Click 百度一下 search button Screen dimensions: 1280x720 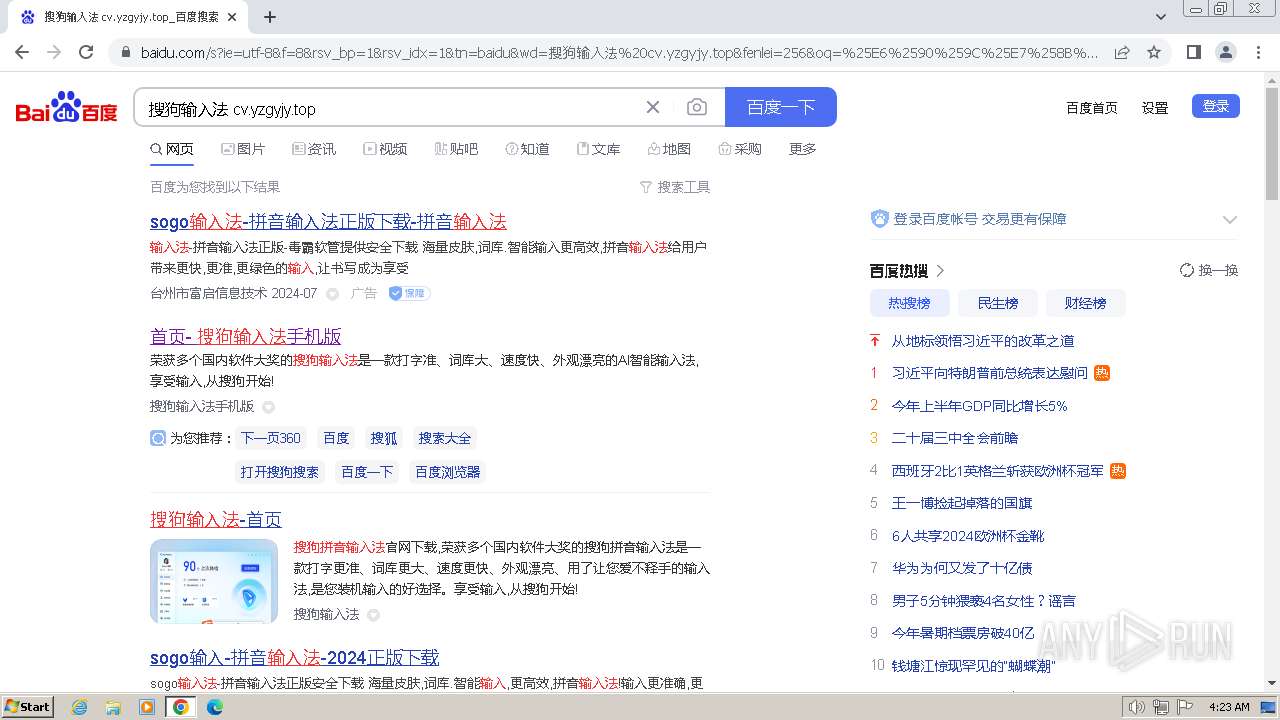pyautogui.click(x=781, y=107)
